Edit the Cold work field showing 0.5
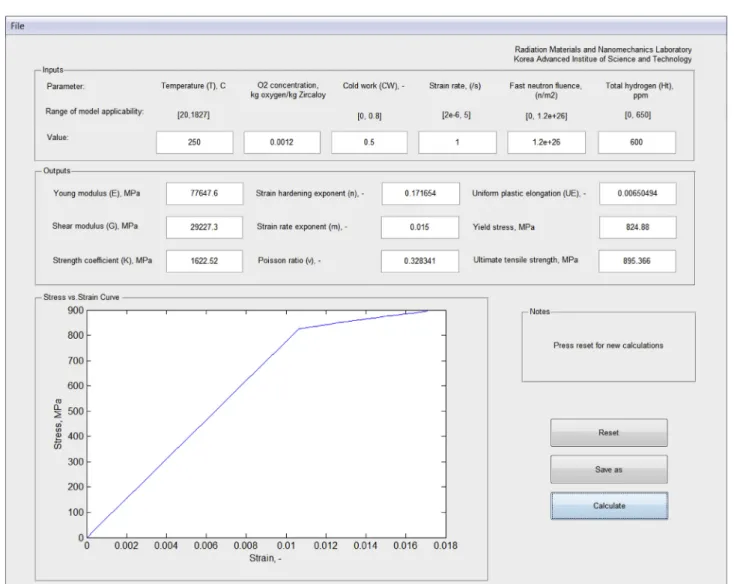The width and height of the screenshot is (734, 584). (x=369, y=142)
